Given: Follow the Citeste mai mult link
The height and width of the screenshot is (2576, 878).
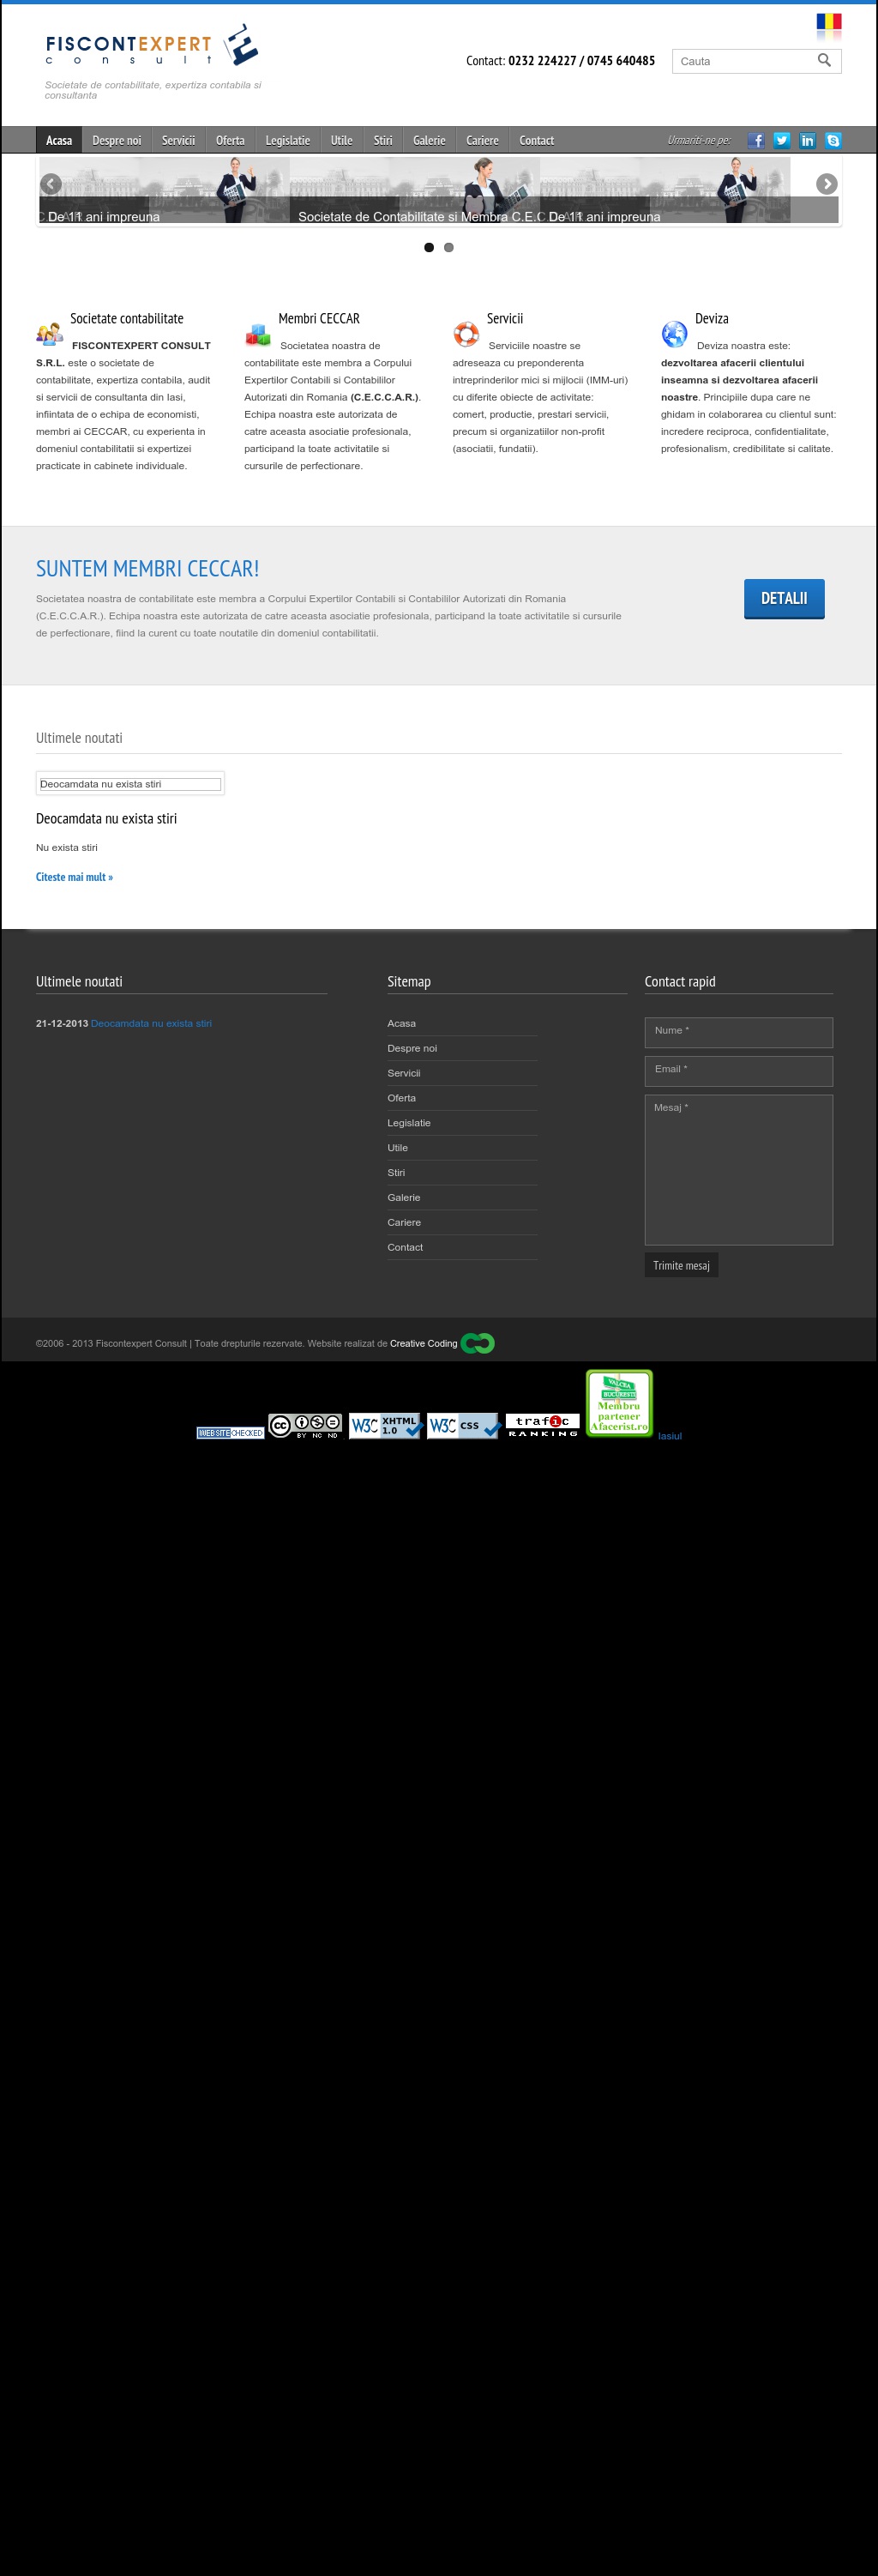Looking at the screenshot, I should click(74, 877).
